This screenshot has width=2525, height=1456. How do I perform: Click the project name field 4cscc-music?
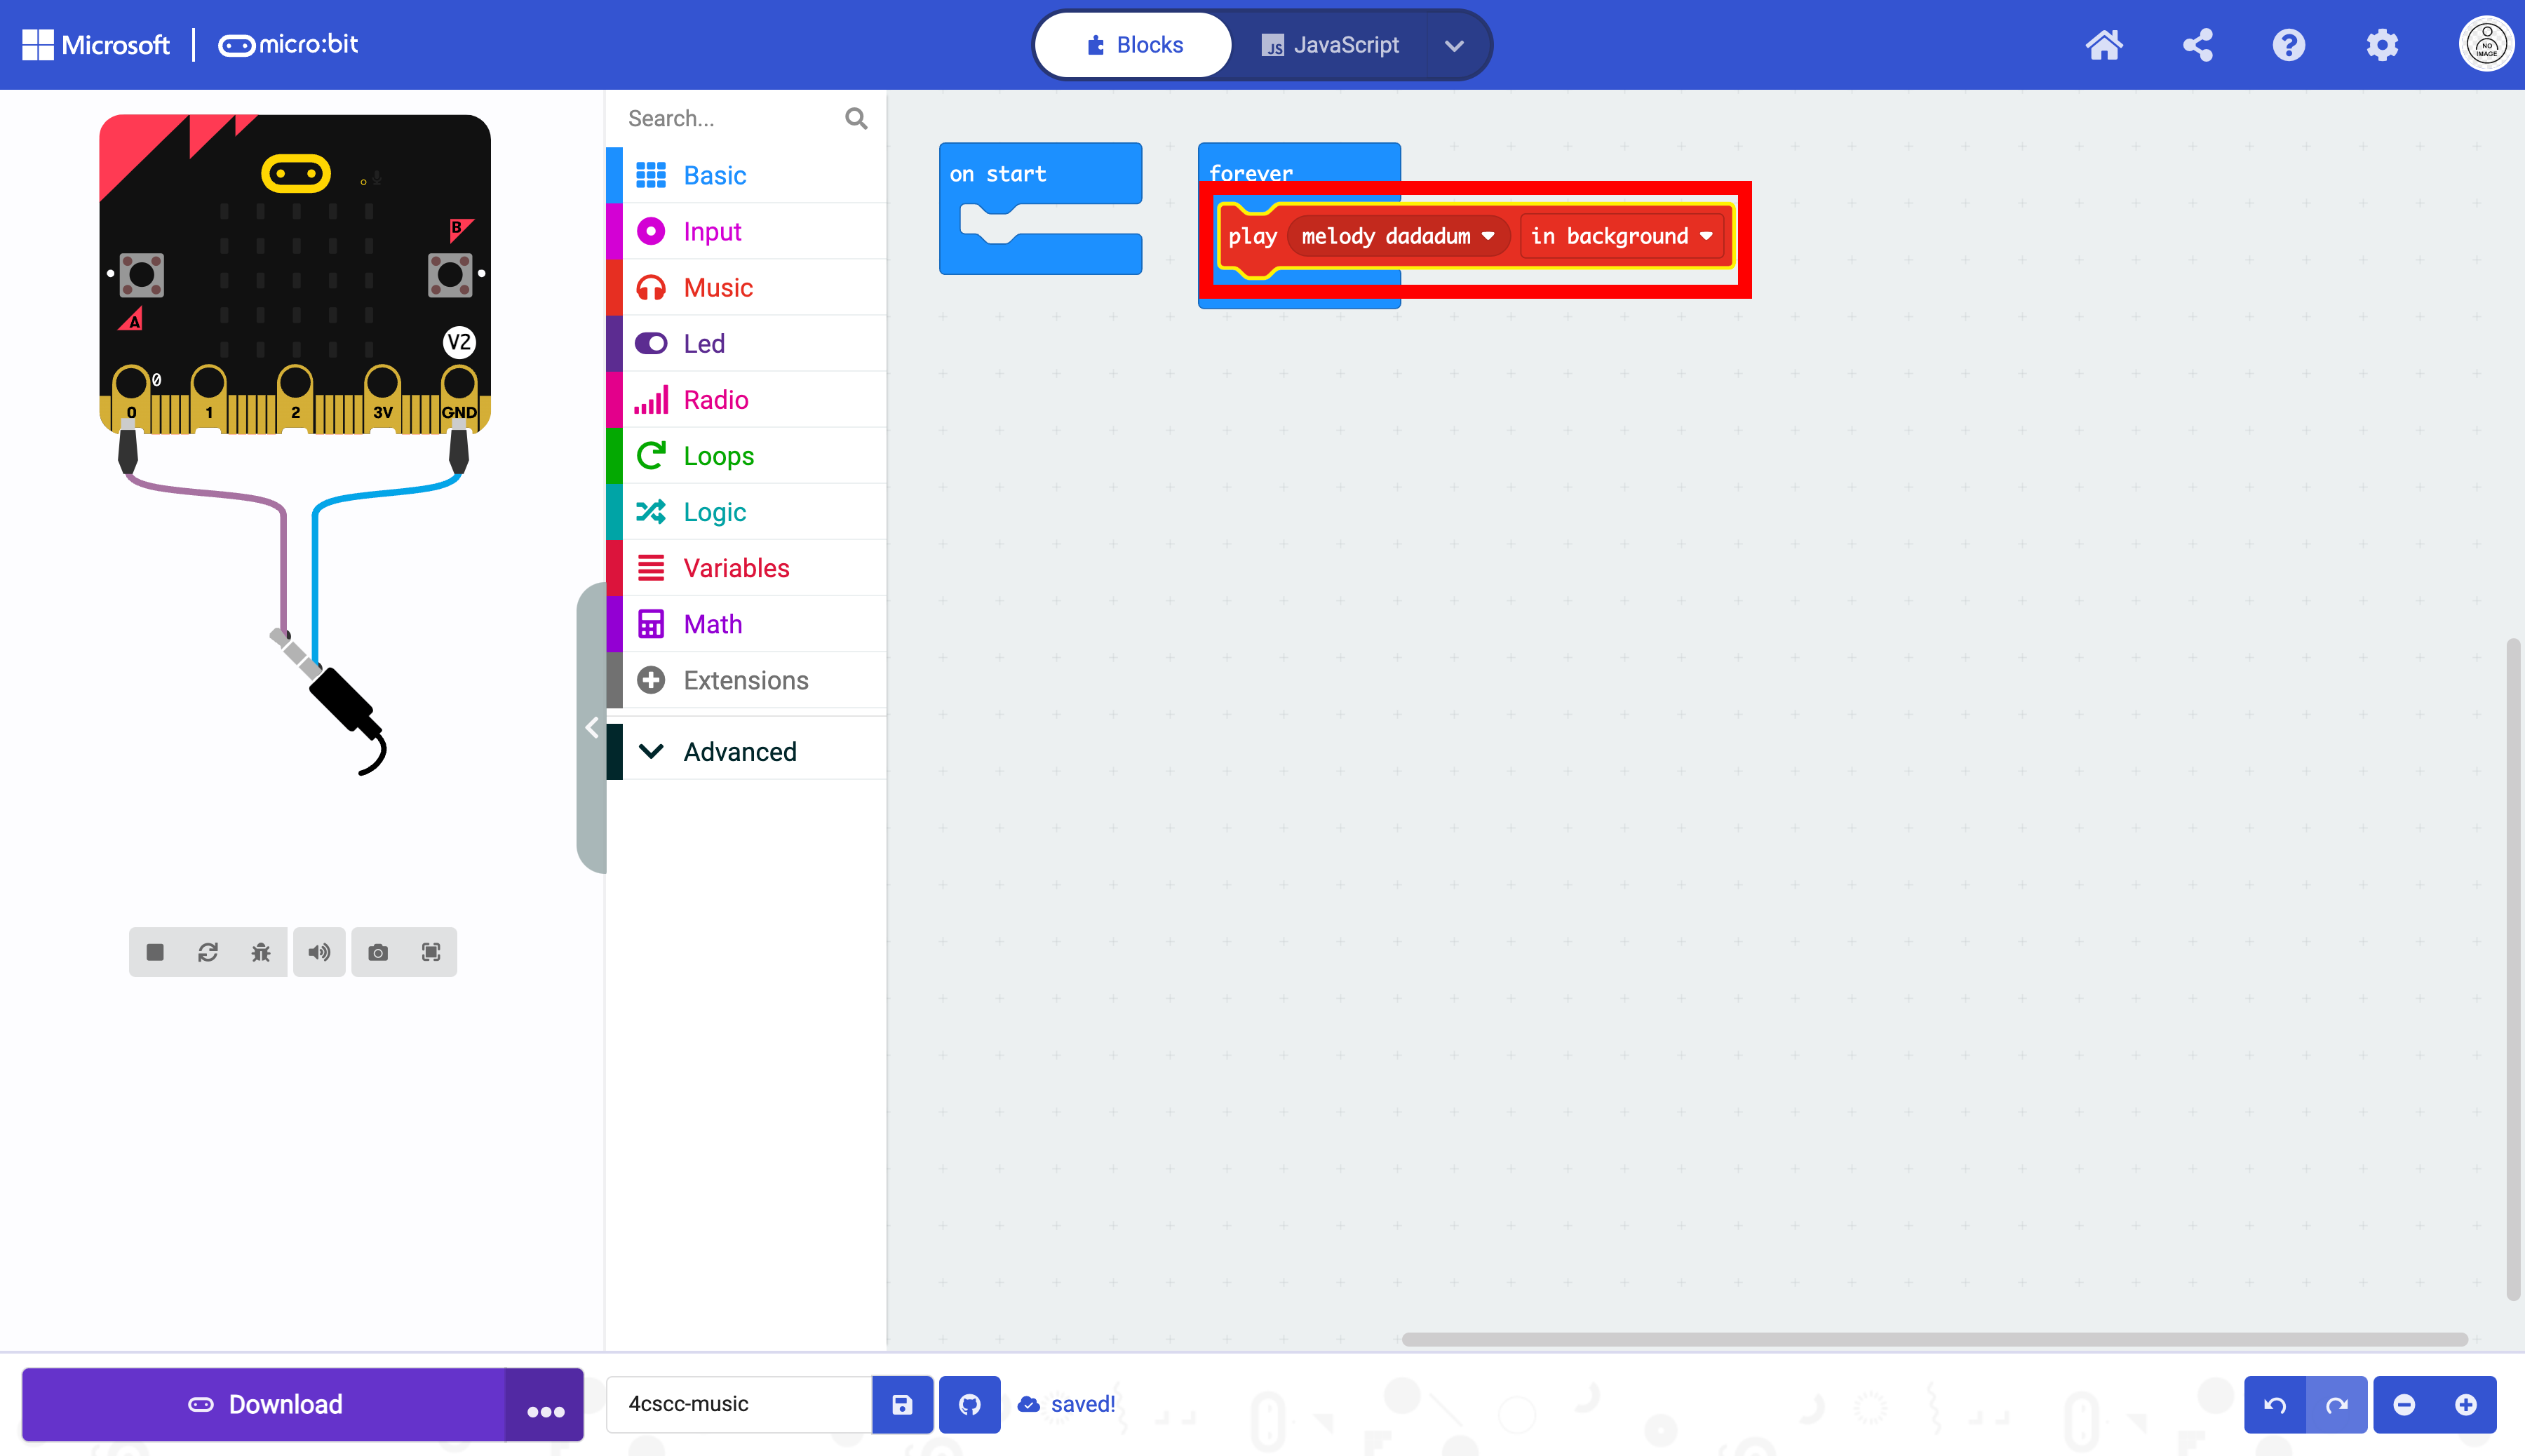pyautogui.click(x=739, y=1404)
